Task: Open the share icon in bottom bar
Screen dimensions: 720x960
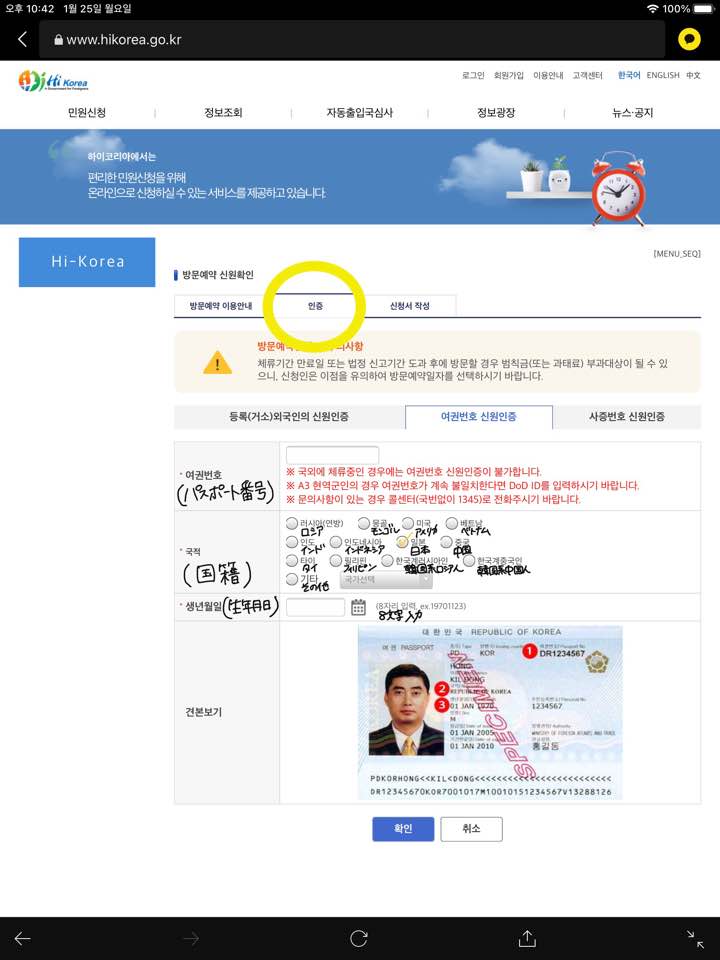Action: tap(527, 938)
